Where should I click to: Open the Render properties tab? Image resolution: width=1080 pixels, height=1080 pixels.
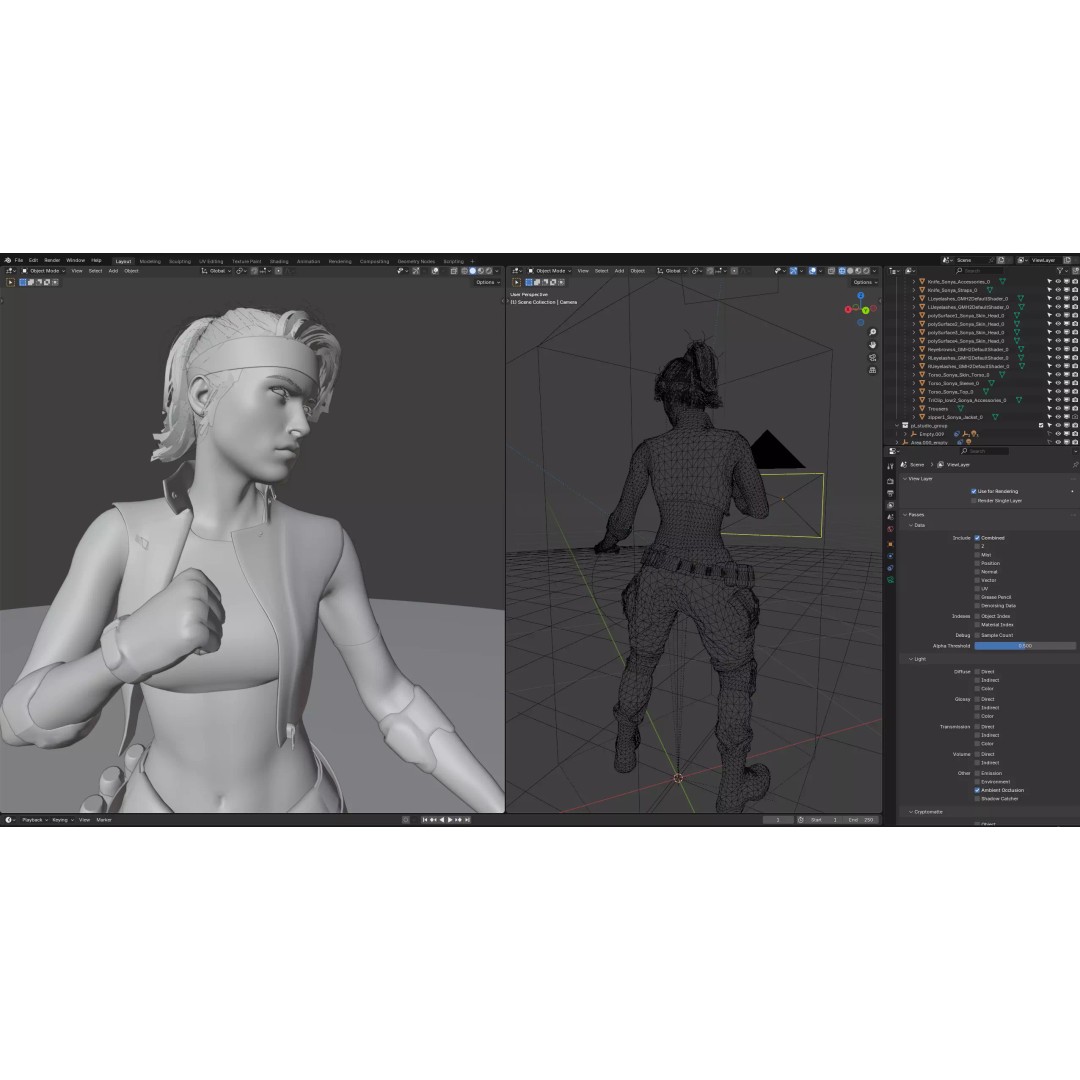coord(891,481)
